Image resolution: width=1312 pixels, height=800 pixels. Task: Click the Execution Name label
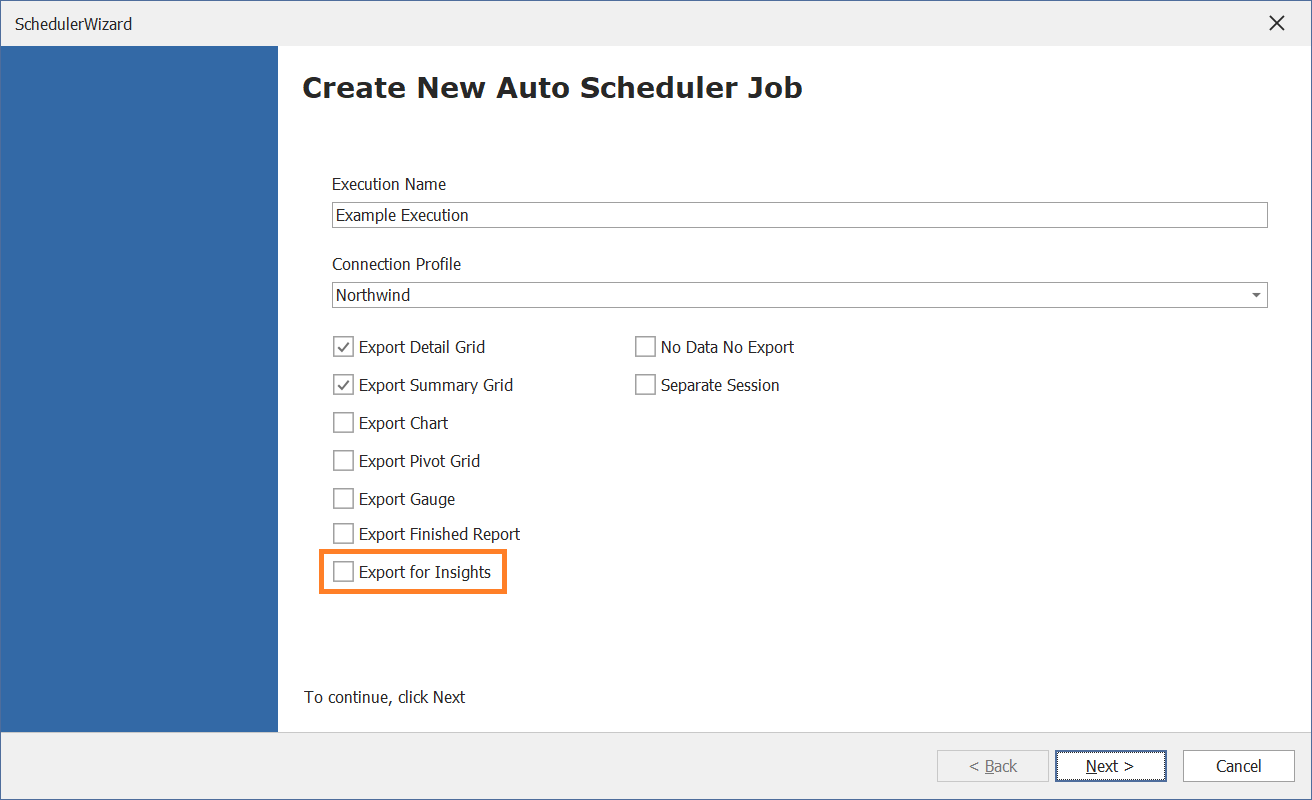tap(389, 184)
